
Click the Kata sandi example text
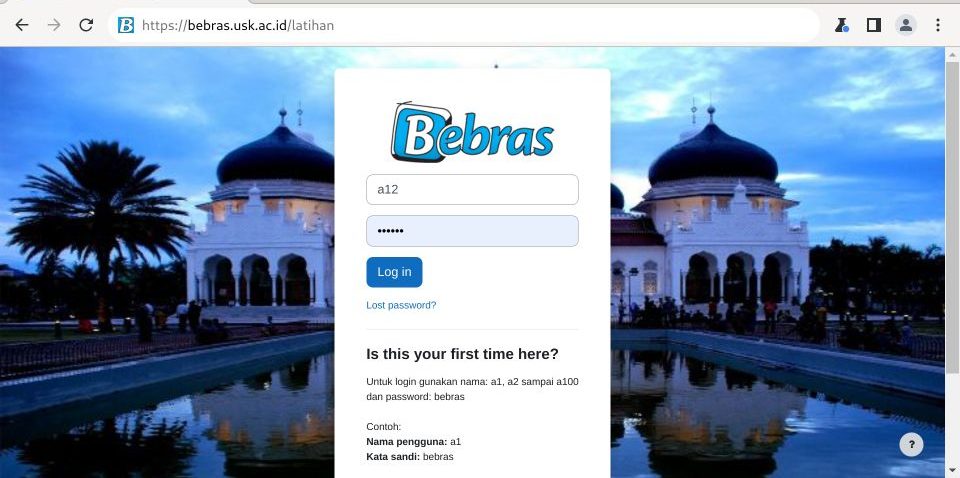tap(410, 457)
